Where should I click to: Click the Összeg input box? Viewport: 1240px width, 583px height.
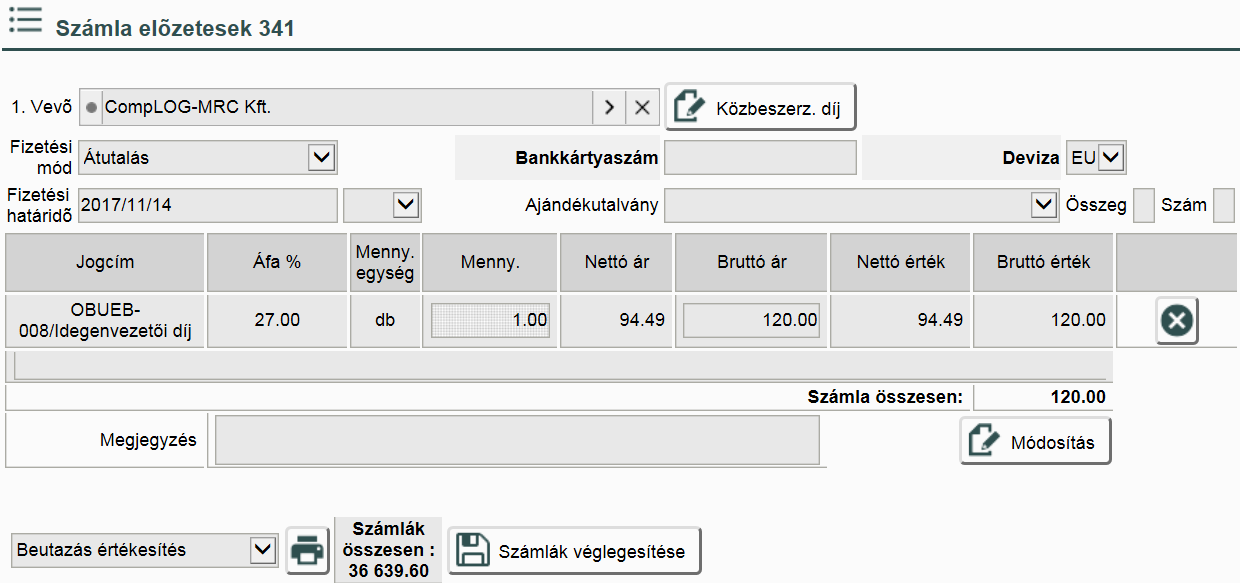point(1143,205)
